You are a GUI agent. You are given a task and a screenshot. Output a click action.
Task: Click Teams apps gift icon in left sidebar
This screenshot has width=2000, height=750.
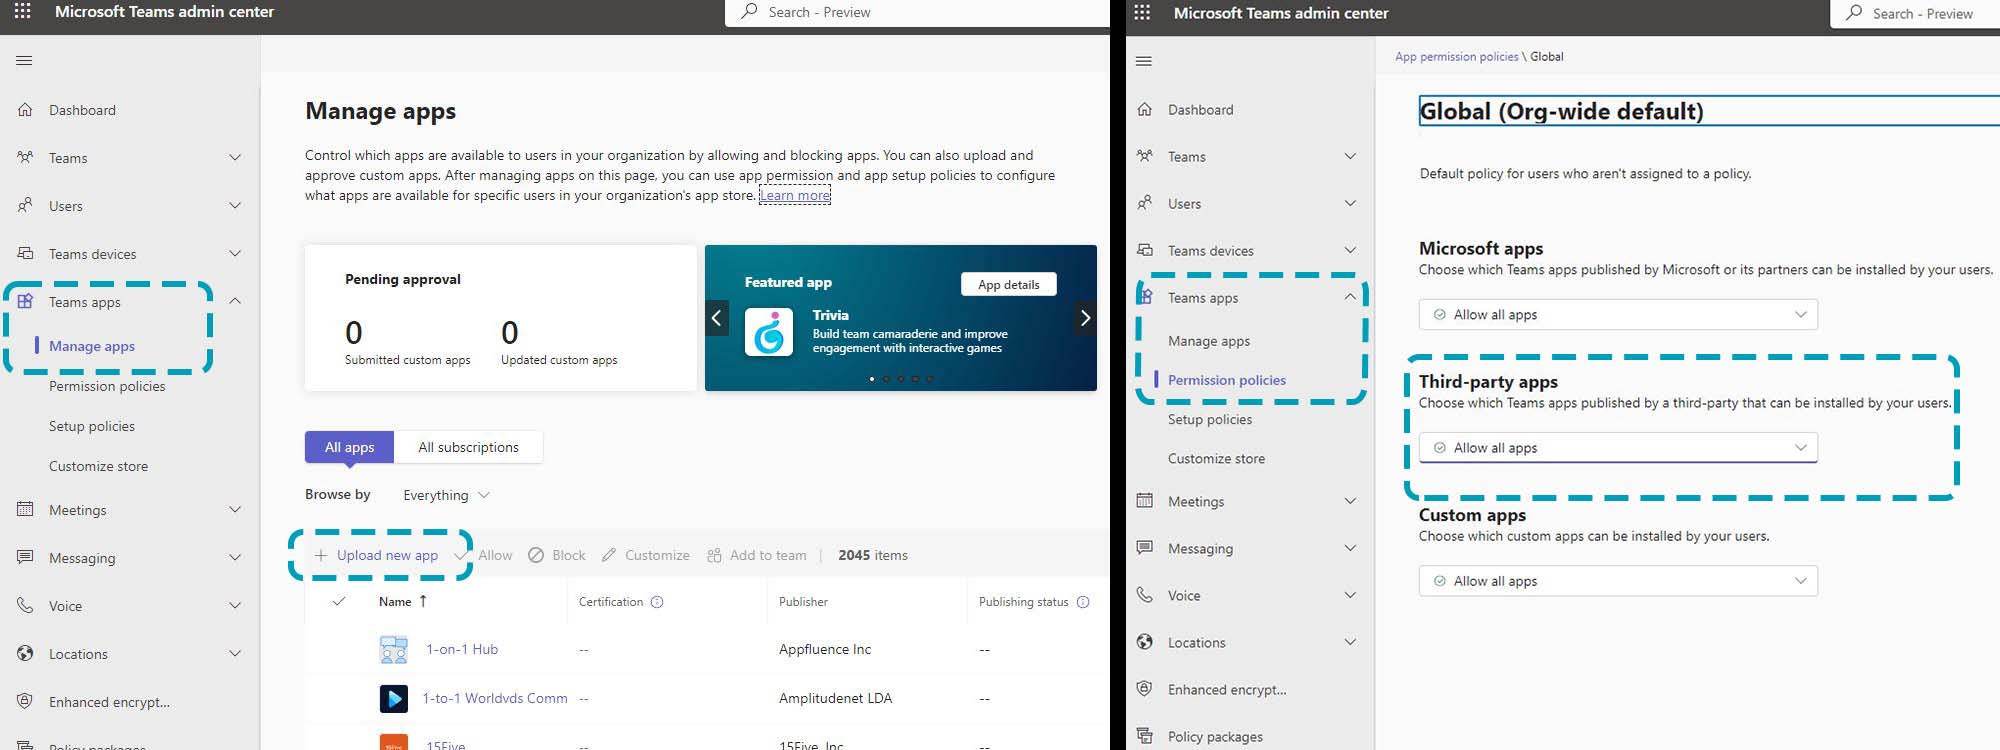pos(25,301)
